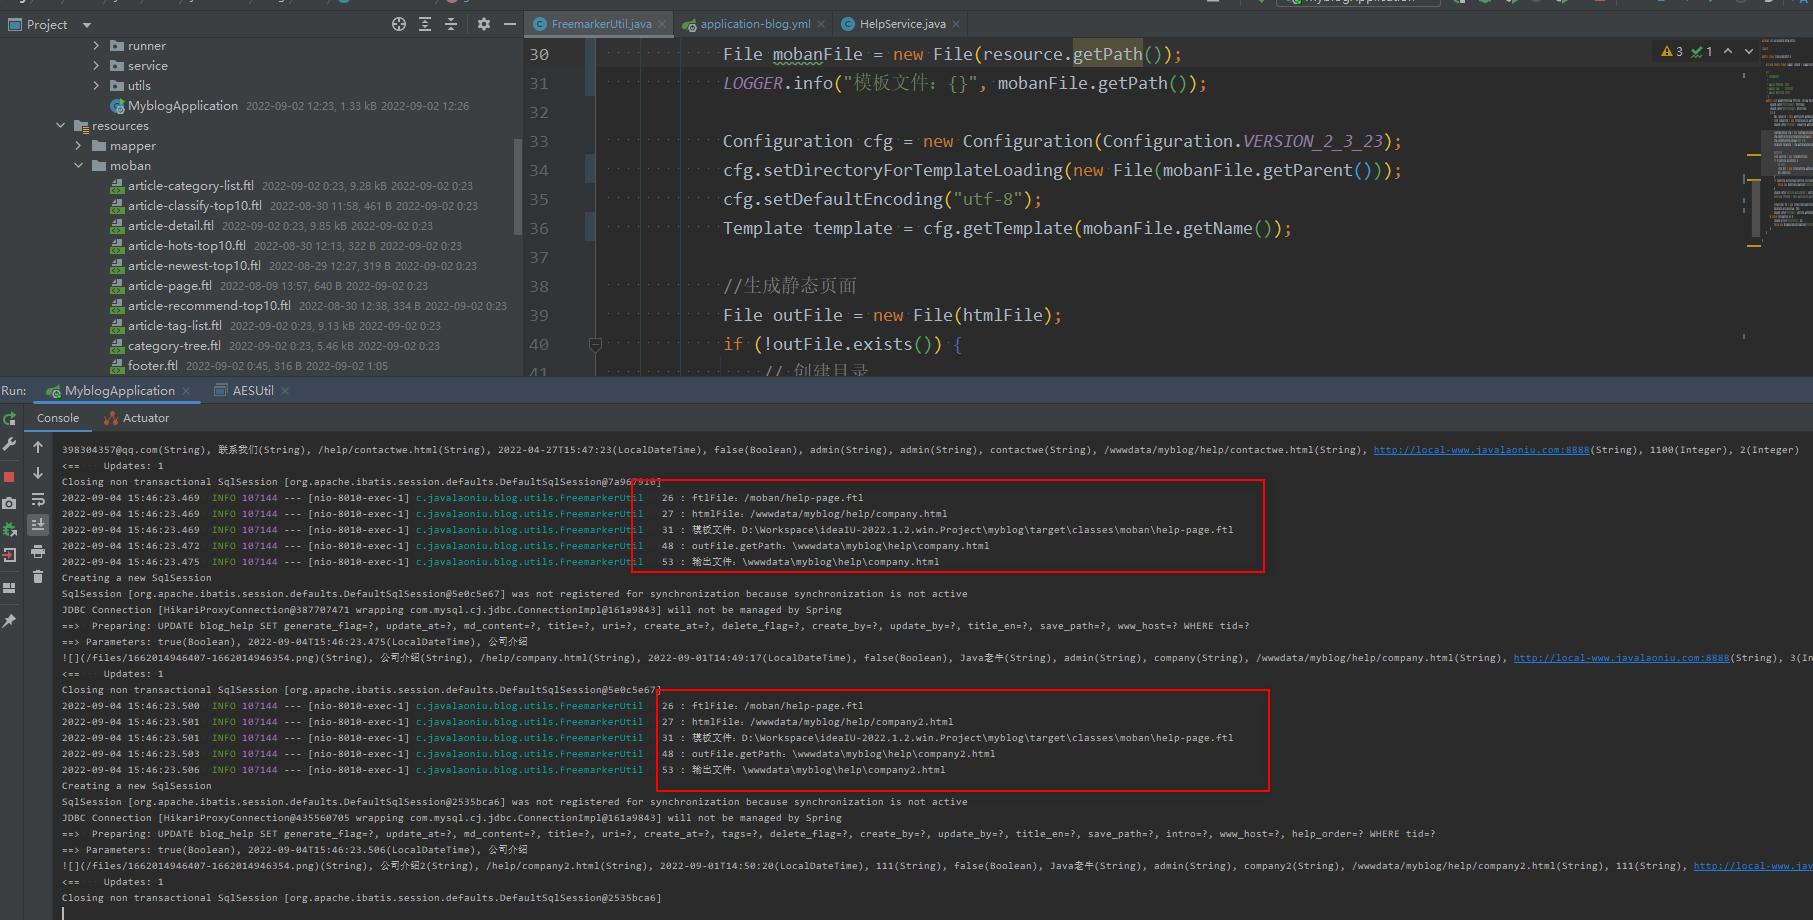Switch to application-blog.yml editor tab

755,24
